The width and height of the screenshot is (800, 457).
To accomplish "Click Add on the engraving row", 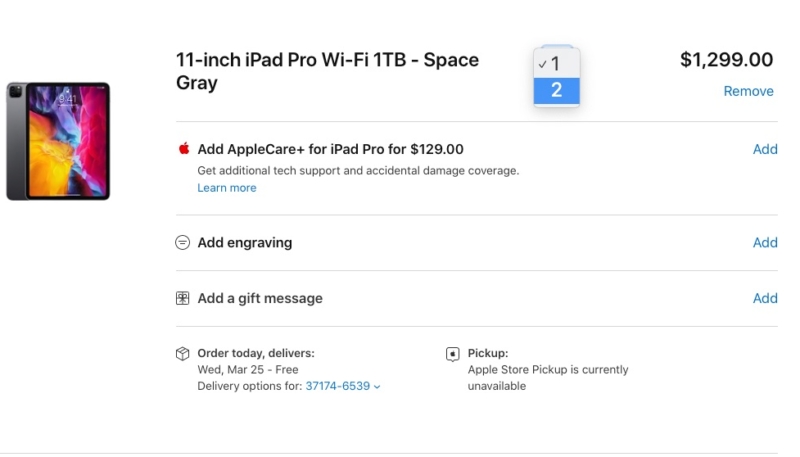I will pos(765,242).
